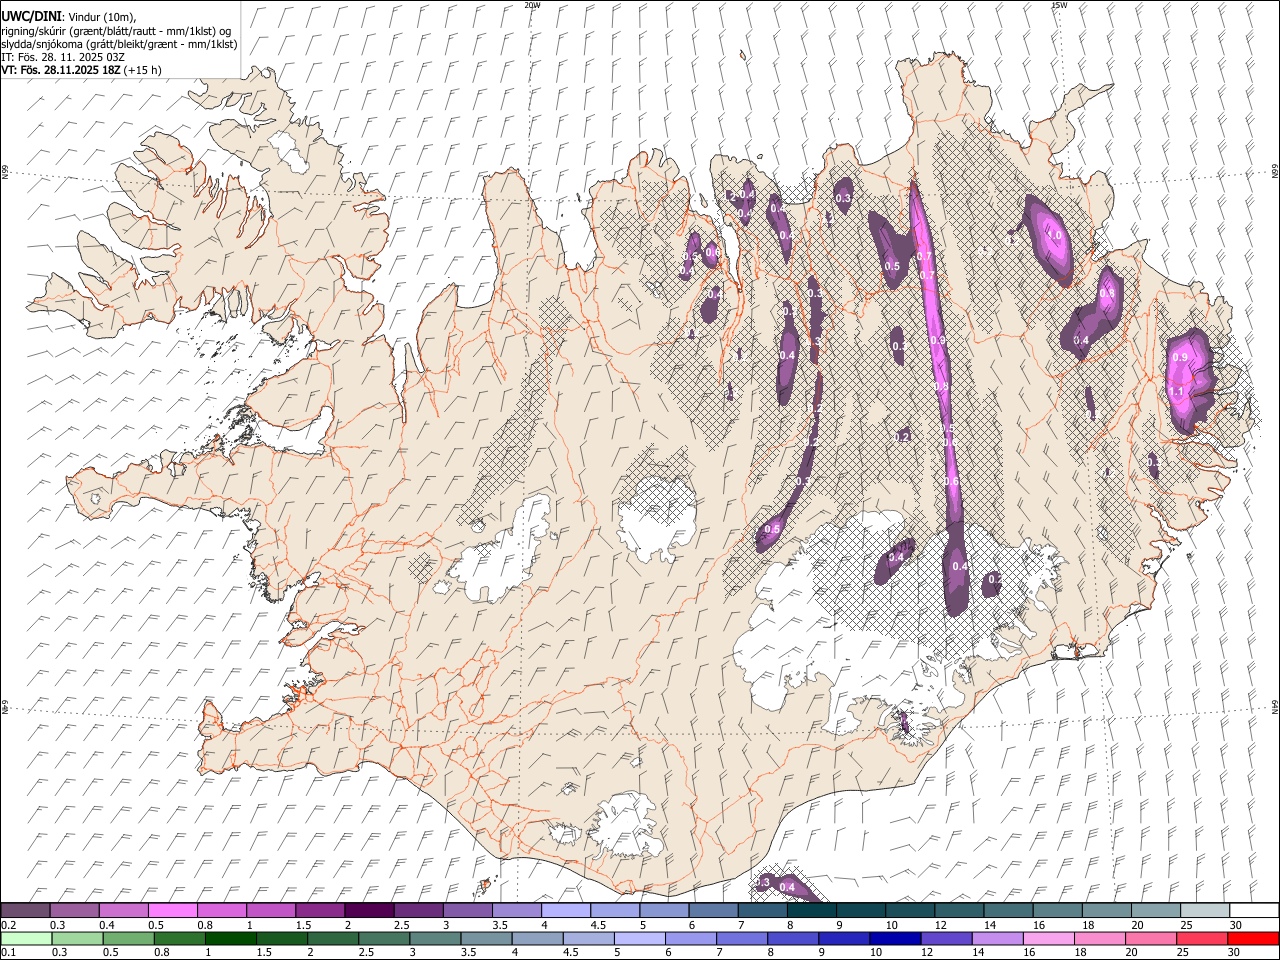The image size is (1280, 960).
Task: Select lower-row green swatch between 0.5 and 0.8
Action: tap(129, 938)
